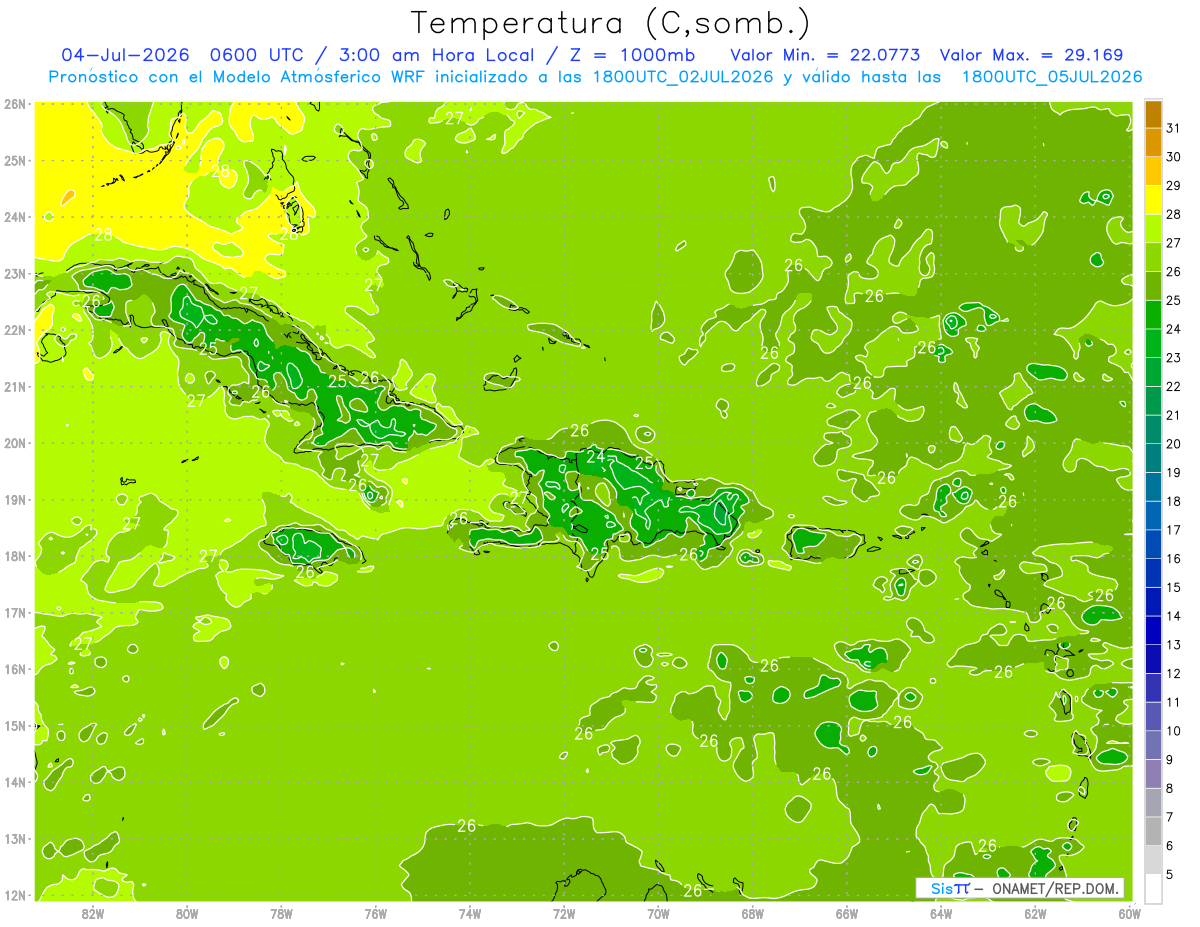Click the title "Temperatura (C,somb.)"
The height and width of the screenshot is (927, 1200).
pos(611,23)
